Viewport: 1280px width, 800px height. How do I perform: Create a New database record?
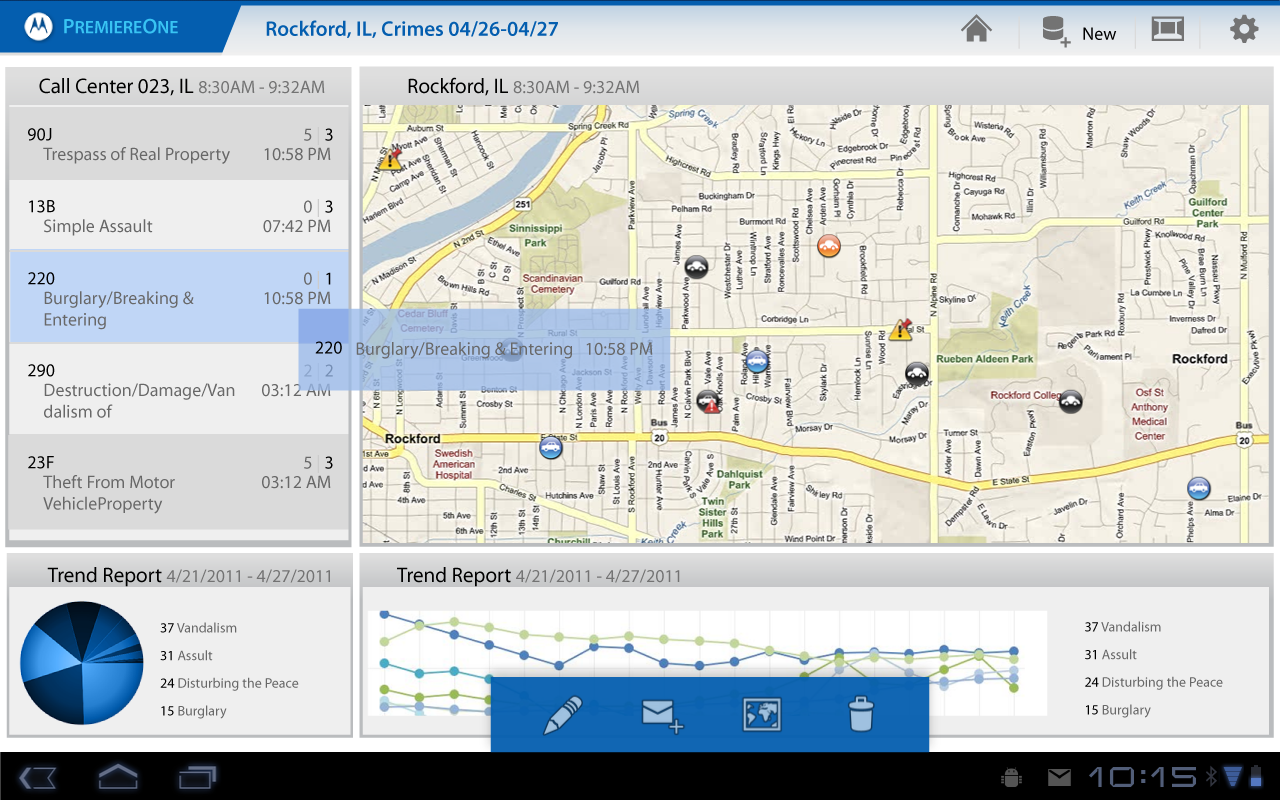[x=1078, y=31]
